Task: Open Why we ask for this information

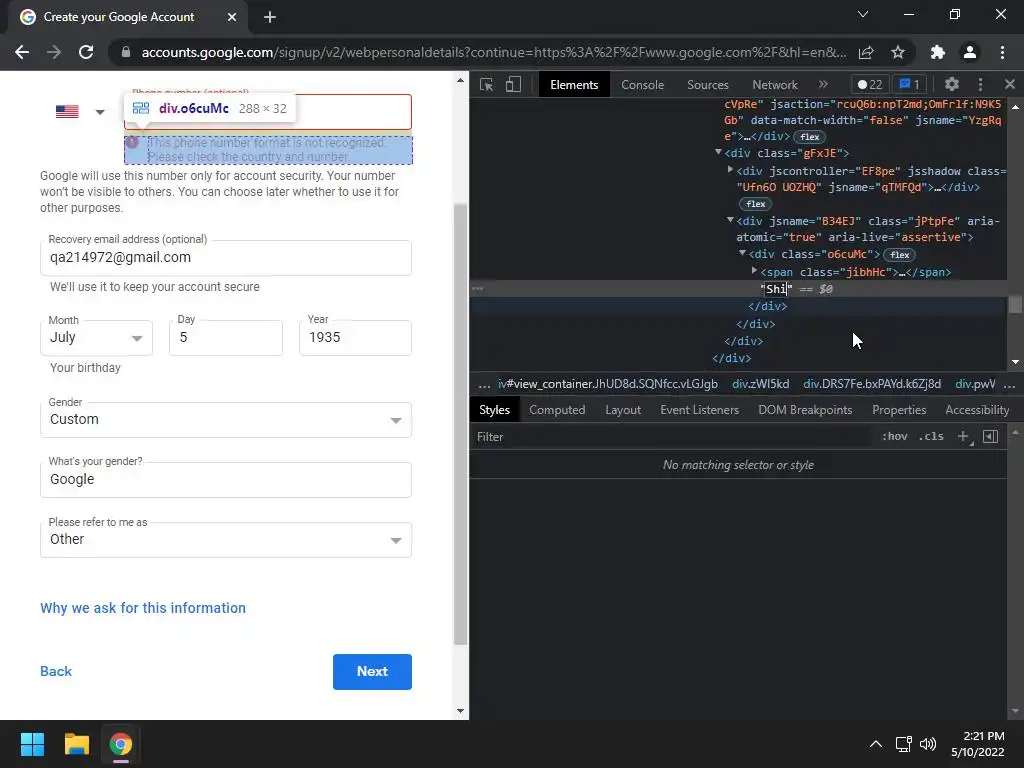Action: tap(143, 608)
